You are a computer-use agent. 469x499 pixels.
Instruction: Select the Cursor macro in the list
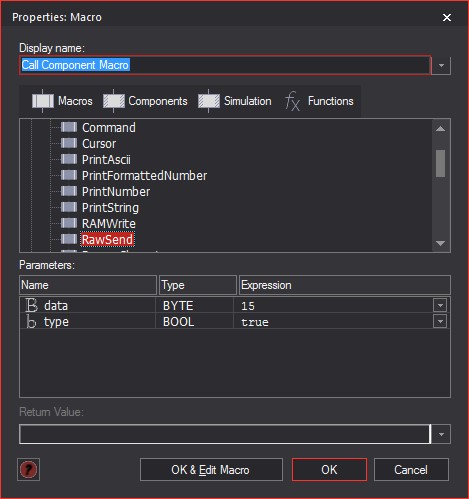99,143
